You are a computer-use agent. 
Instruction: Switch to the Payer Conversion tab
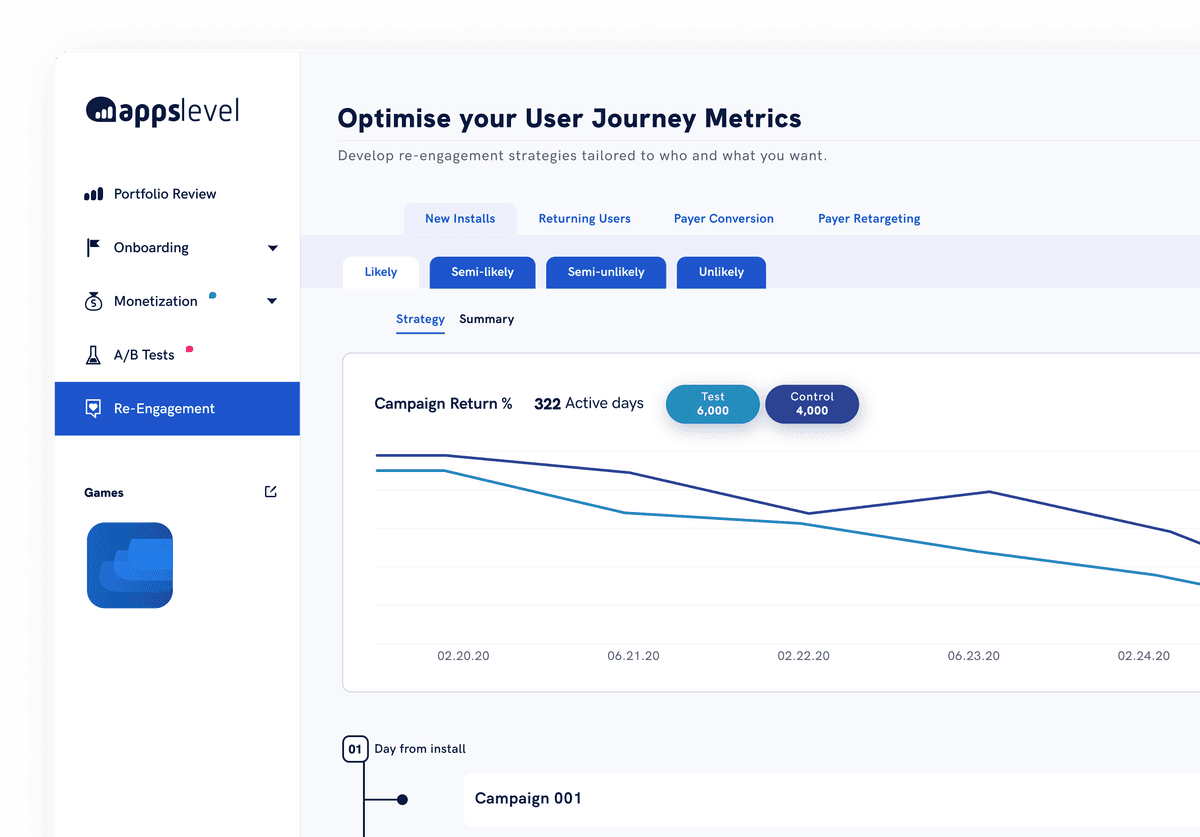(723, 219)
